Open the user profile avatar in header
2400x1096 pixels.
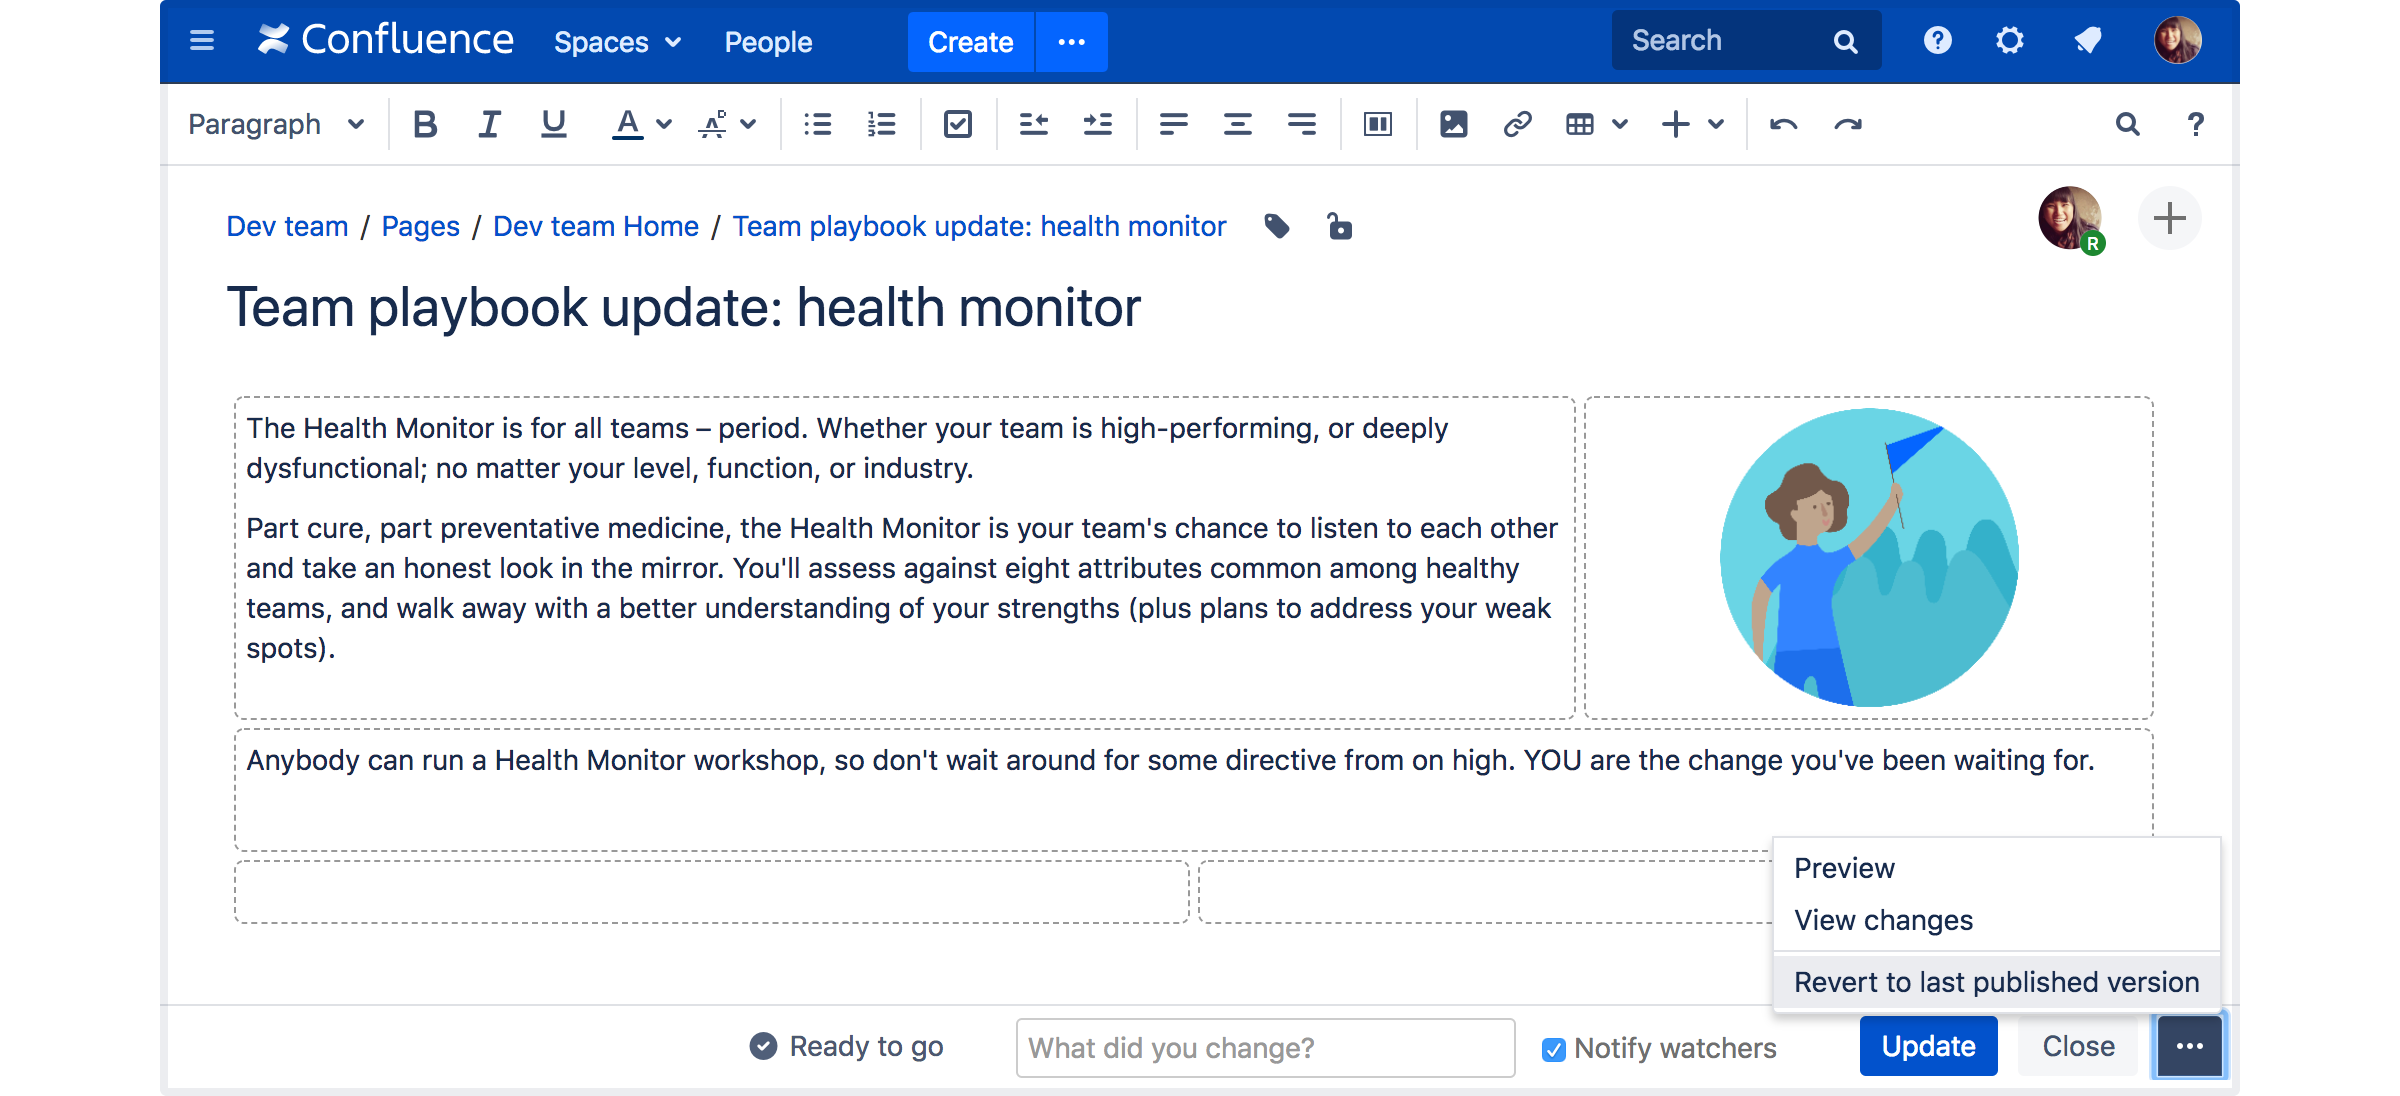pyautogui.click(x=2177, y=41)
